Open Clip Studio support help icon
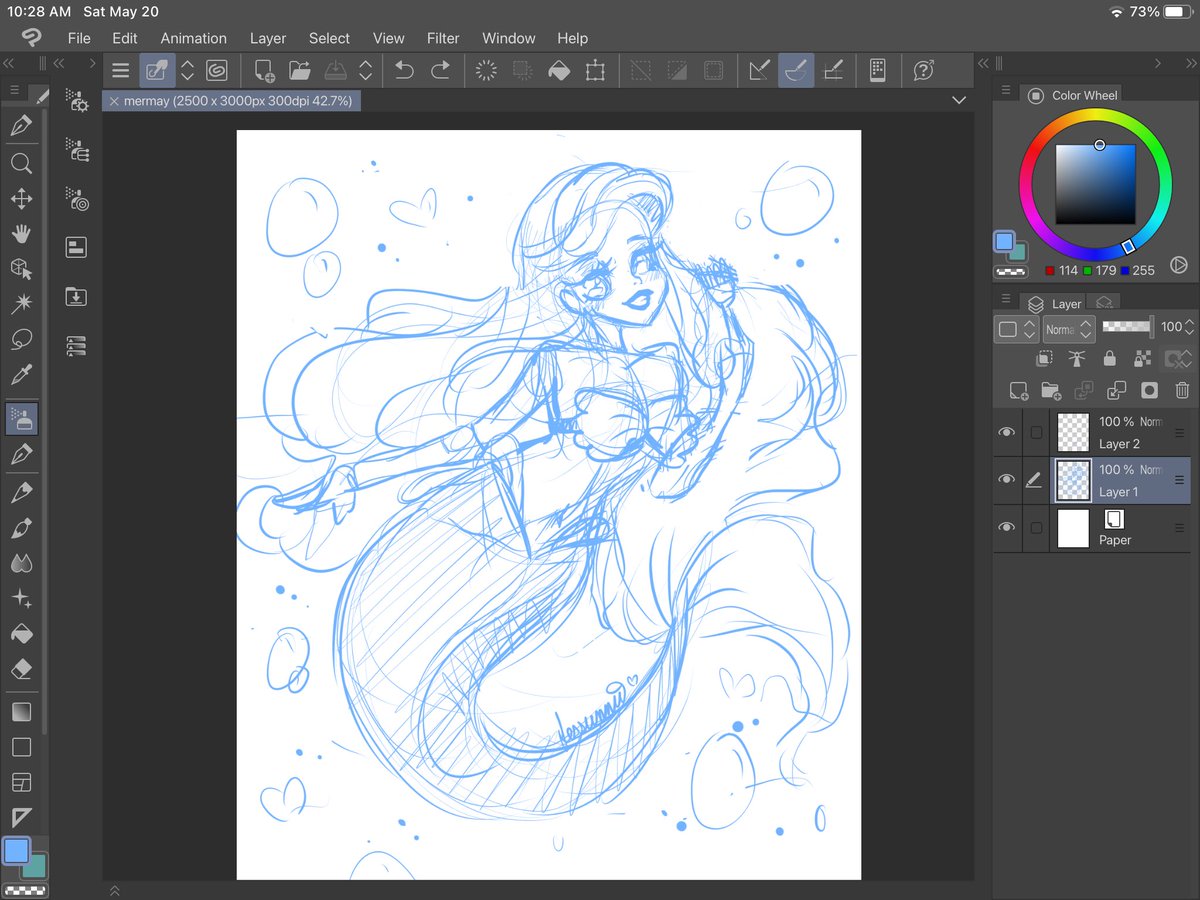Viewport: 1200px width, 900px height. pyautogui.click(x=923, y=70)
